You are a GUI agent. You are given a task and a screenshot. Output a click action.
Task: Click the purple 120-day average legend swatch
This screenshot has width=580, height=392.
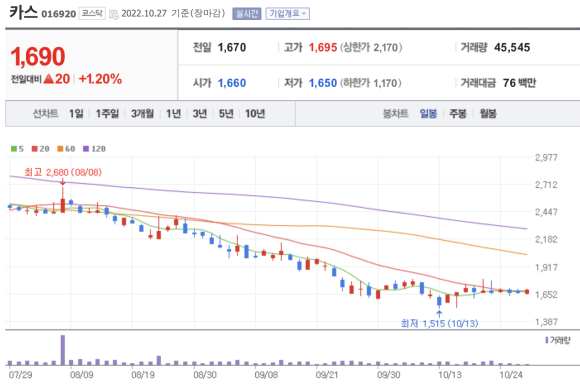[86, 149]
